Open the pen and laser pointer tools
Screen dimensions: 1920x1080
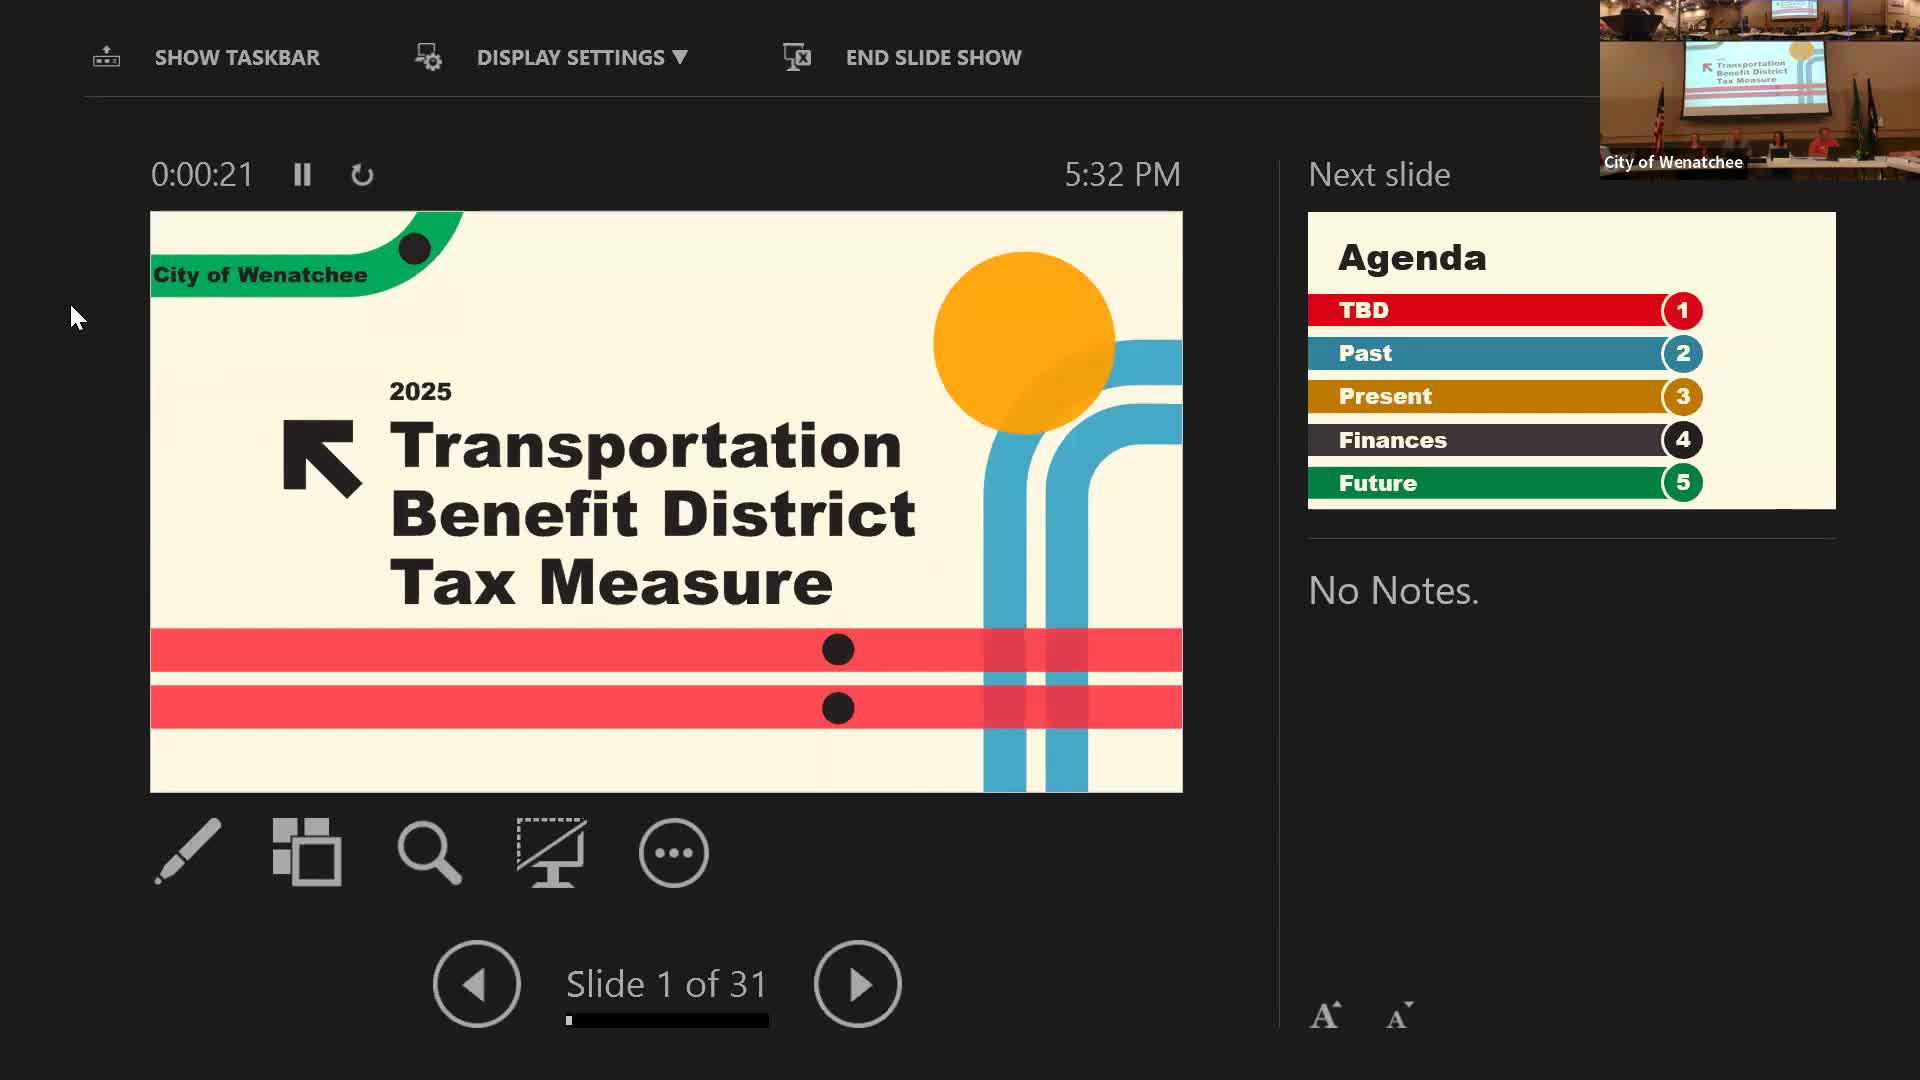pyautogui.click(x=188, y=852)
